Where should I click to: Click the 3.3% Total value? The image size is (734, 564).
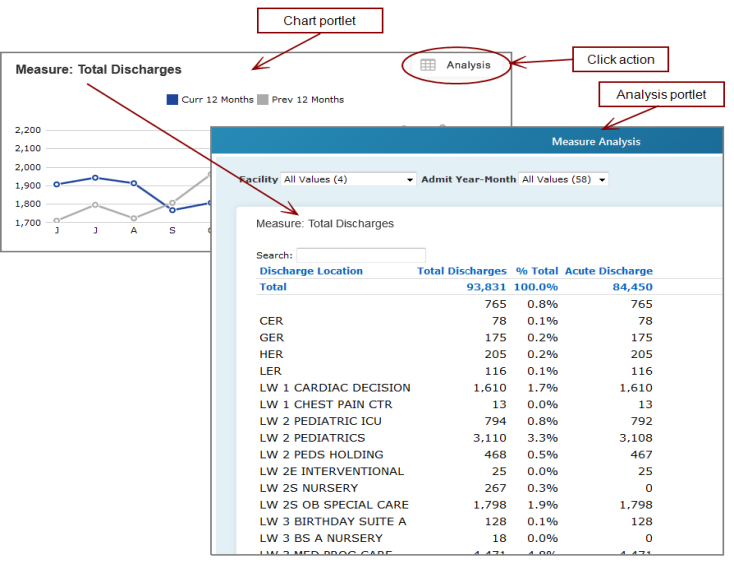coord(543,438)
